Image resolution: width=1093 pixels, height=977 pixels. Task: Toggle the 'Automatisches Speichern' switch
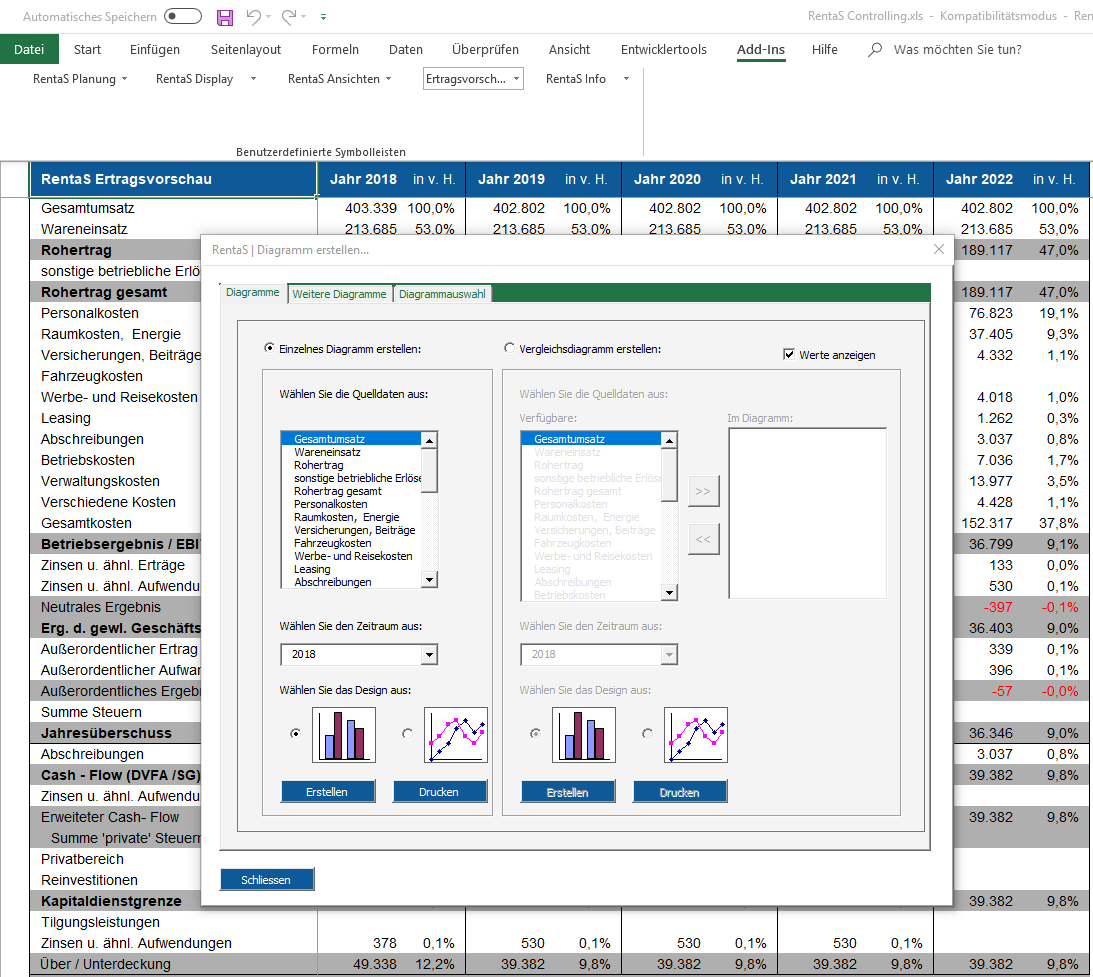183,16
